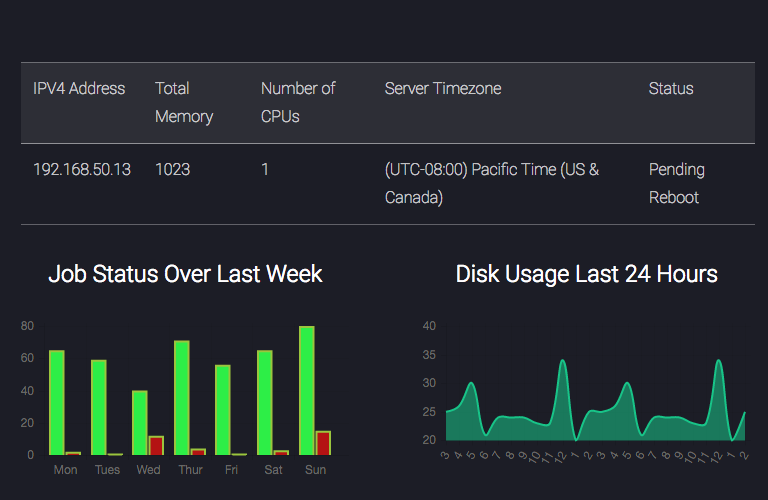The image size is (768, 500).
Task: Click Monday's green bar in chart
Action: (57, 403)
